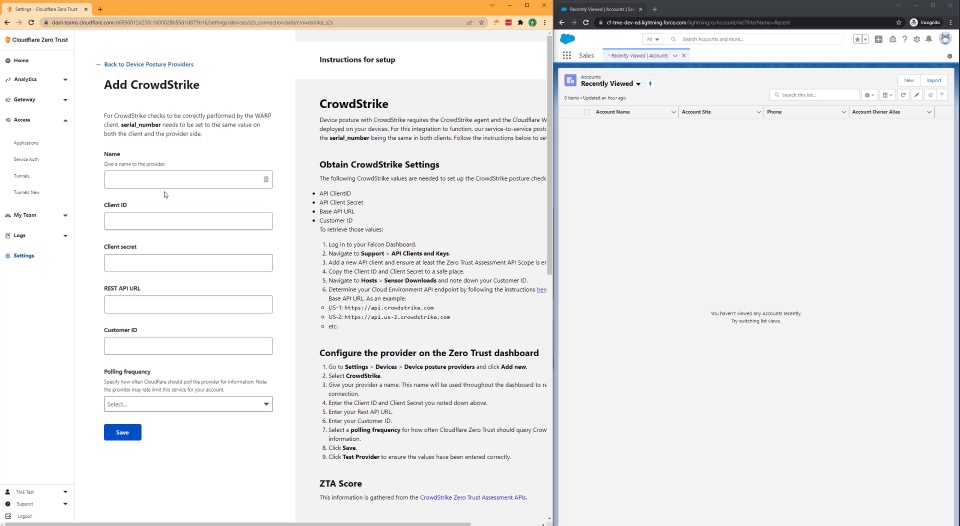
Task: Open Phone column dropdown
Action: coord(843,112)
